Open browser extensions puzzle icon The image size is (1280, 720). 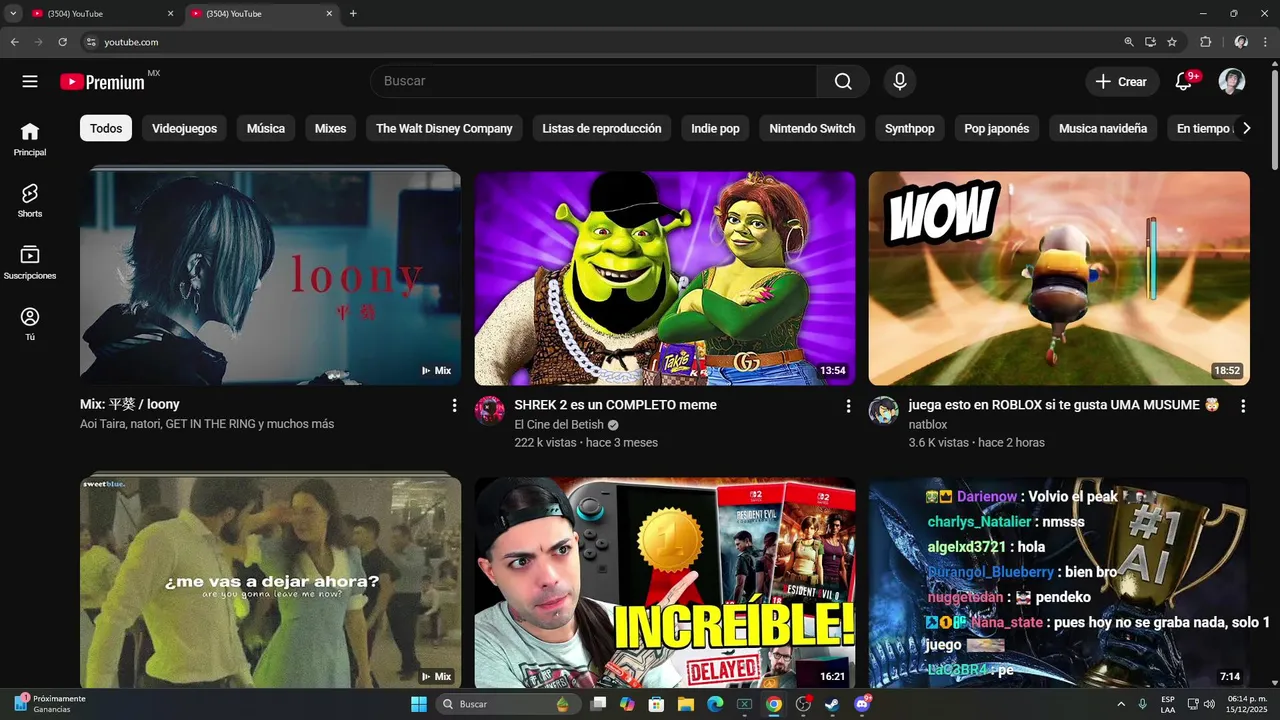click(1205, 42)
